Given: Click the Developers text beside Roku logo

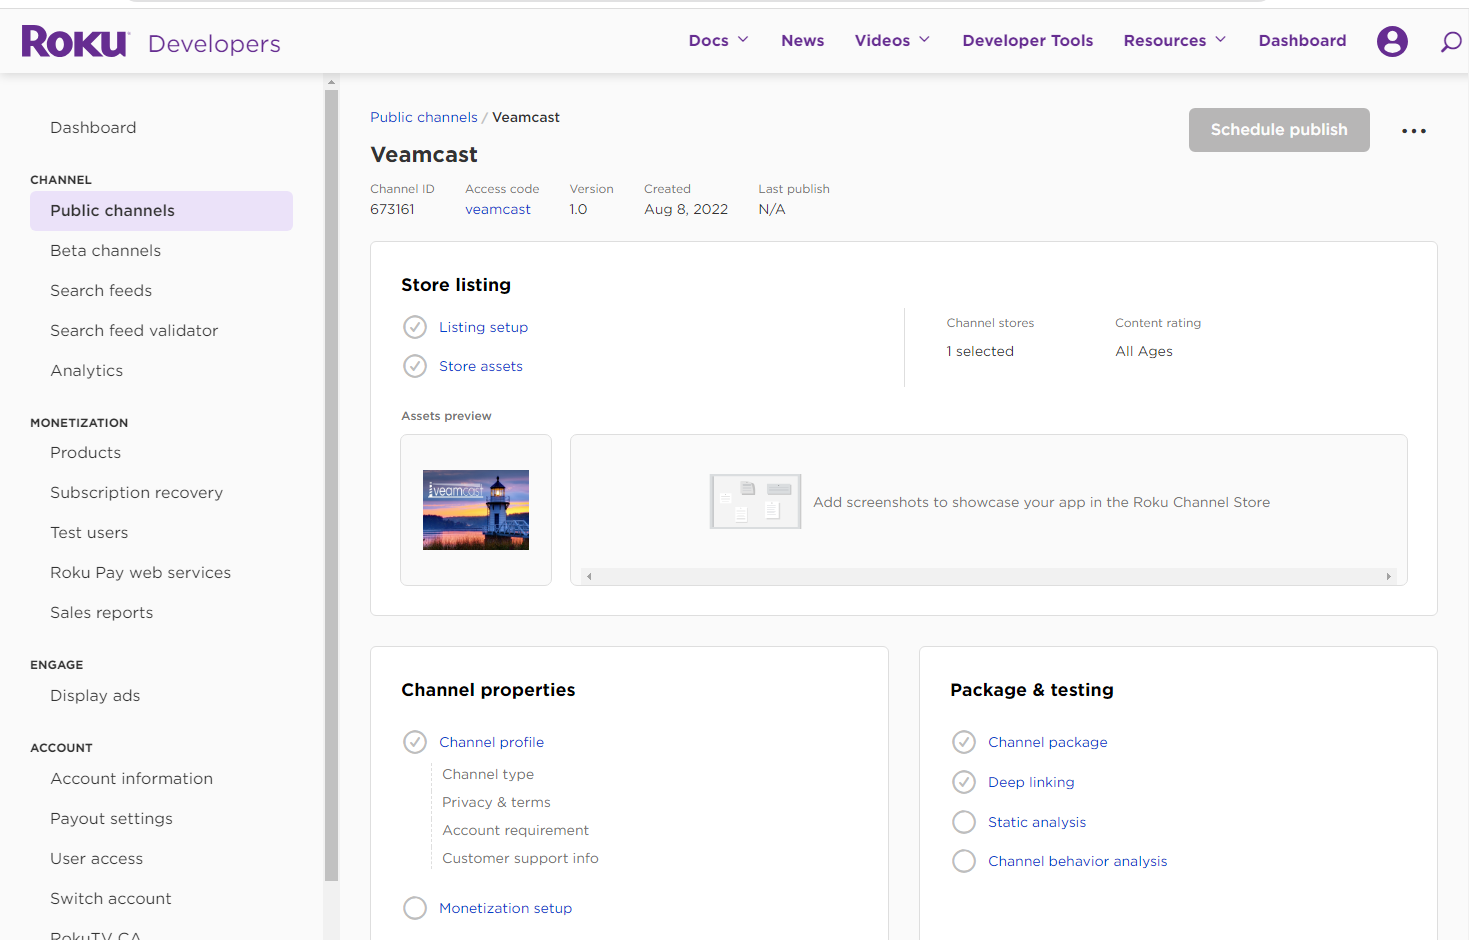Looking at the screenshot, I should click(x=214, y=44).
